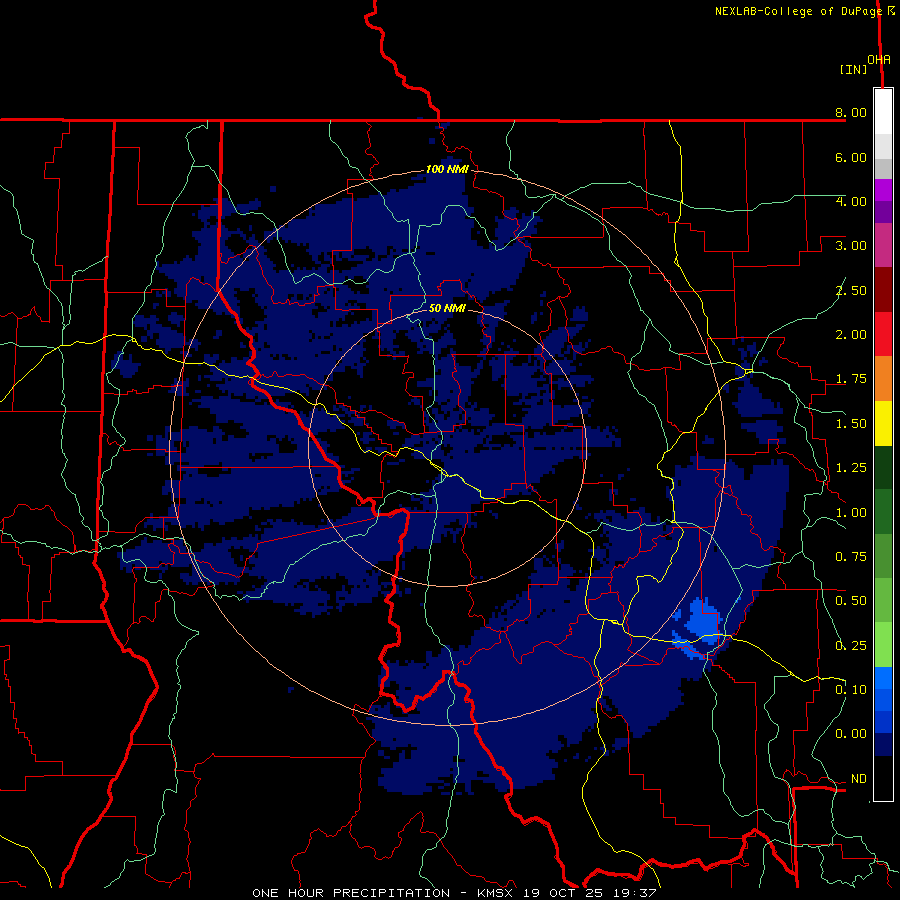Screen dimensions: 900x900
Task: Click the ND legend label
Action: point(858,779)
